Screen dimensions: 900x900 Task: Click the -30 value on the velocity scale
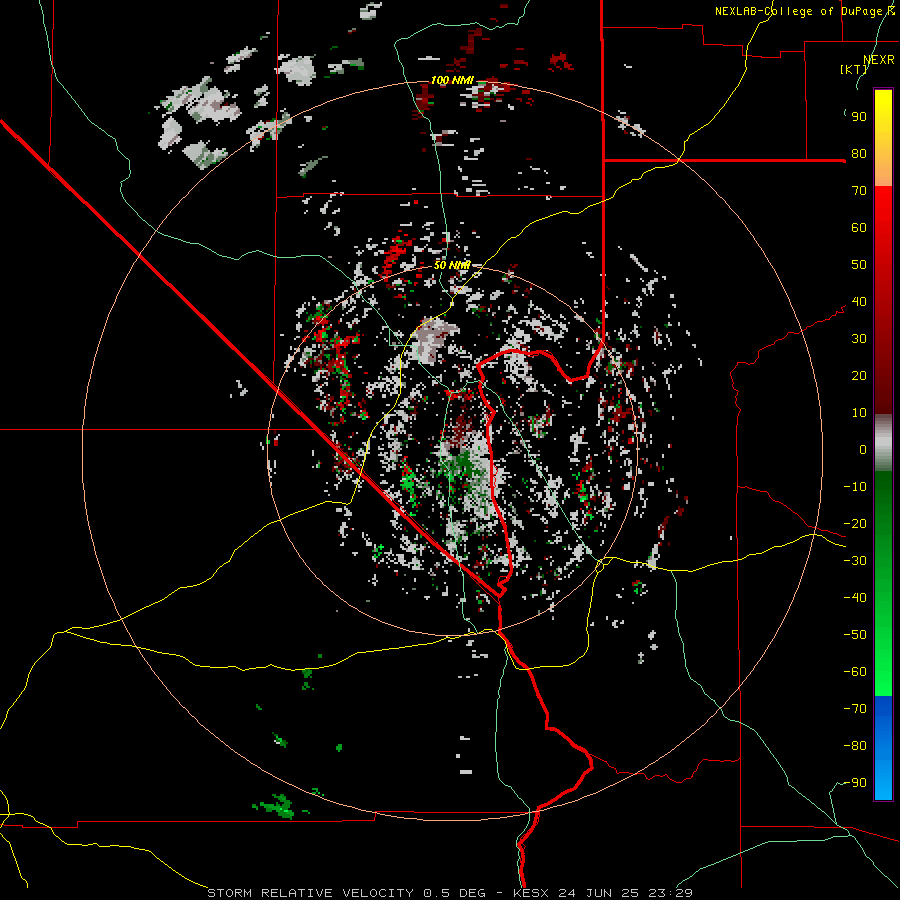coord(855,561)
